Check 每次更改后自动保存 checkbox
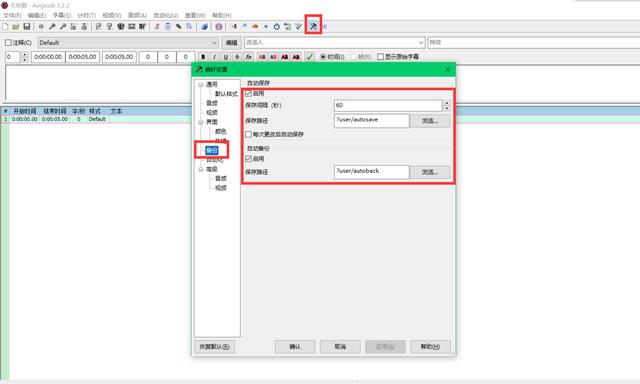 coord(248,134)
